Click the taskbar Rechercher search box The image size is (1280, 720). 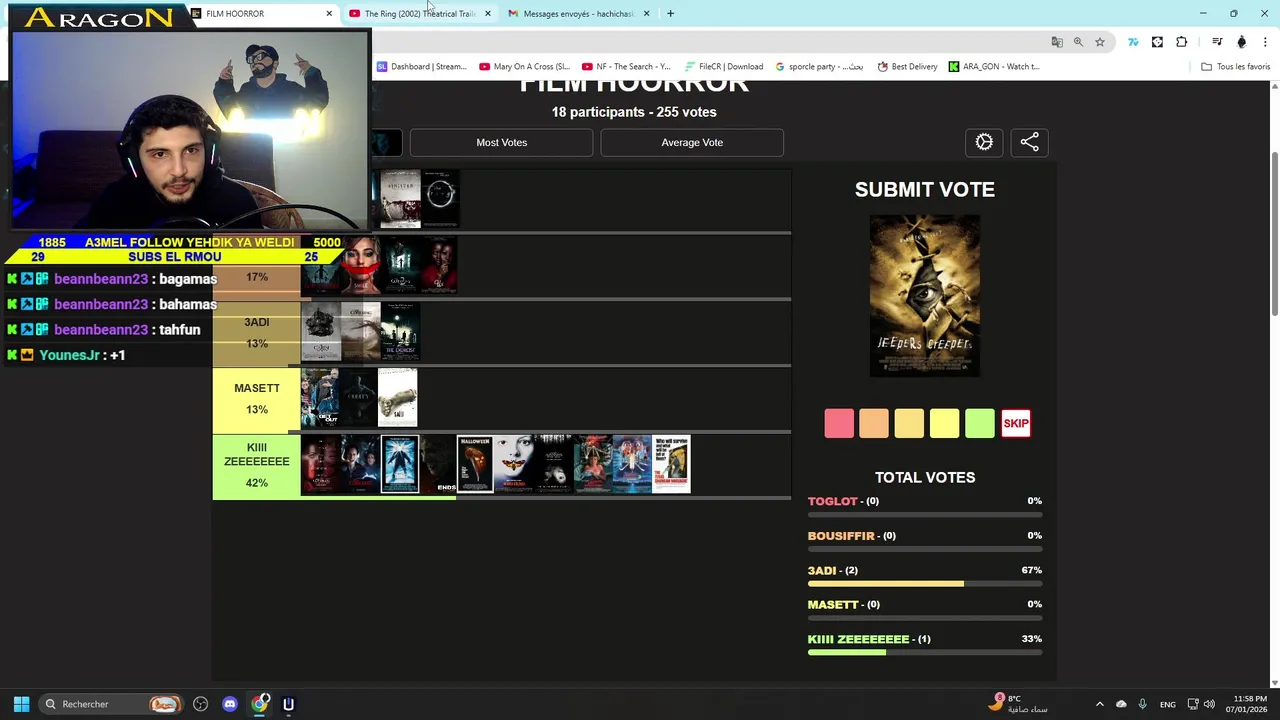(111, 704)
